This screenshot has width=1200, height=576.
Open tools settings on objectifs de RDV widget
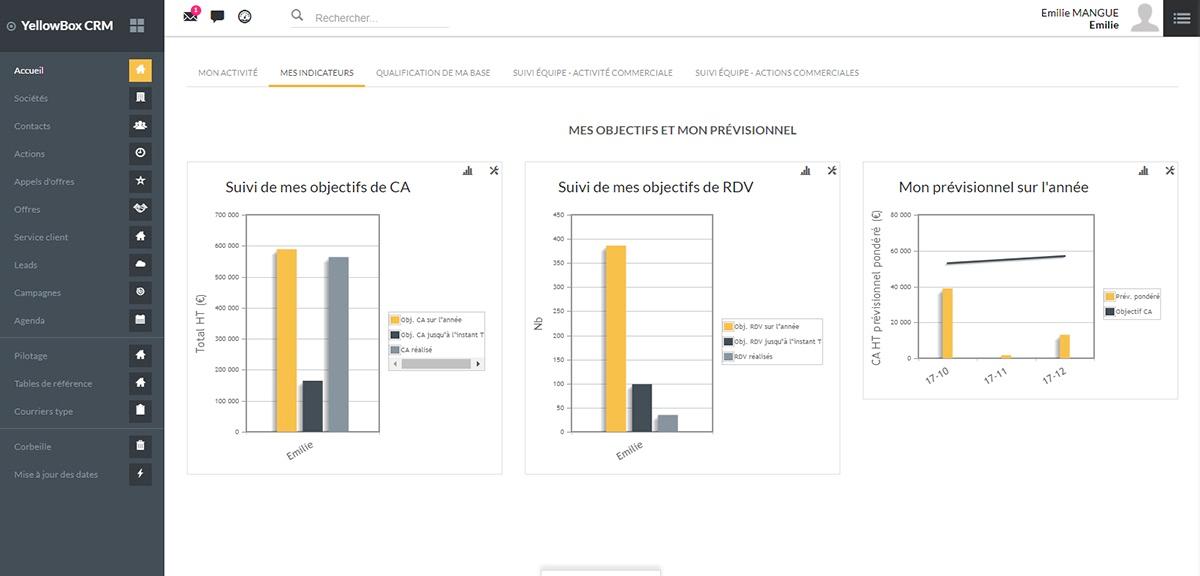[832, 171]
